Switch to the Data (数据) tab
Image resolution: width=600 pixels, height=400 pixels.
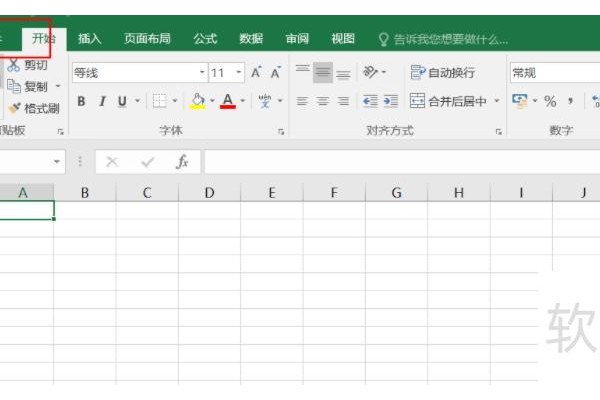[x=251, y=39]
